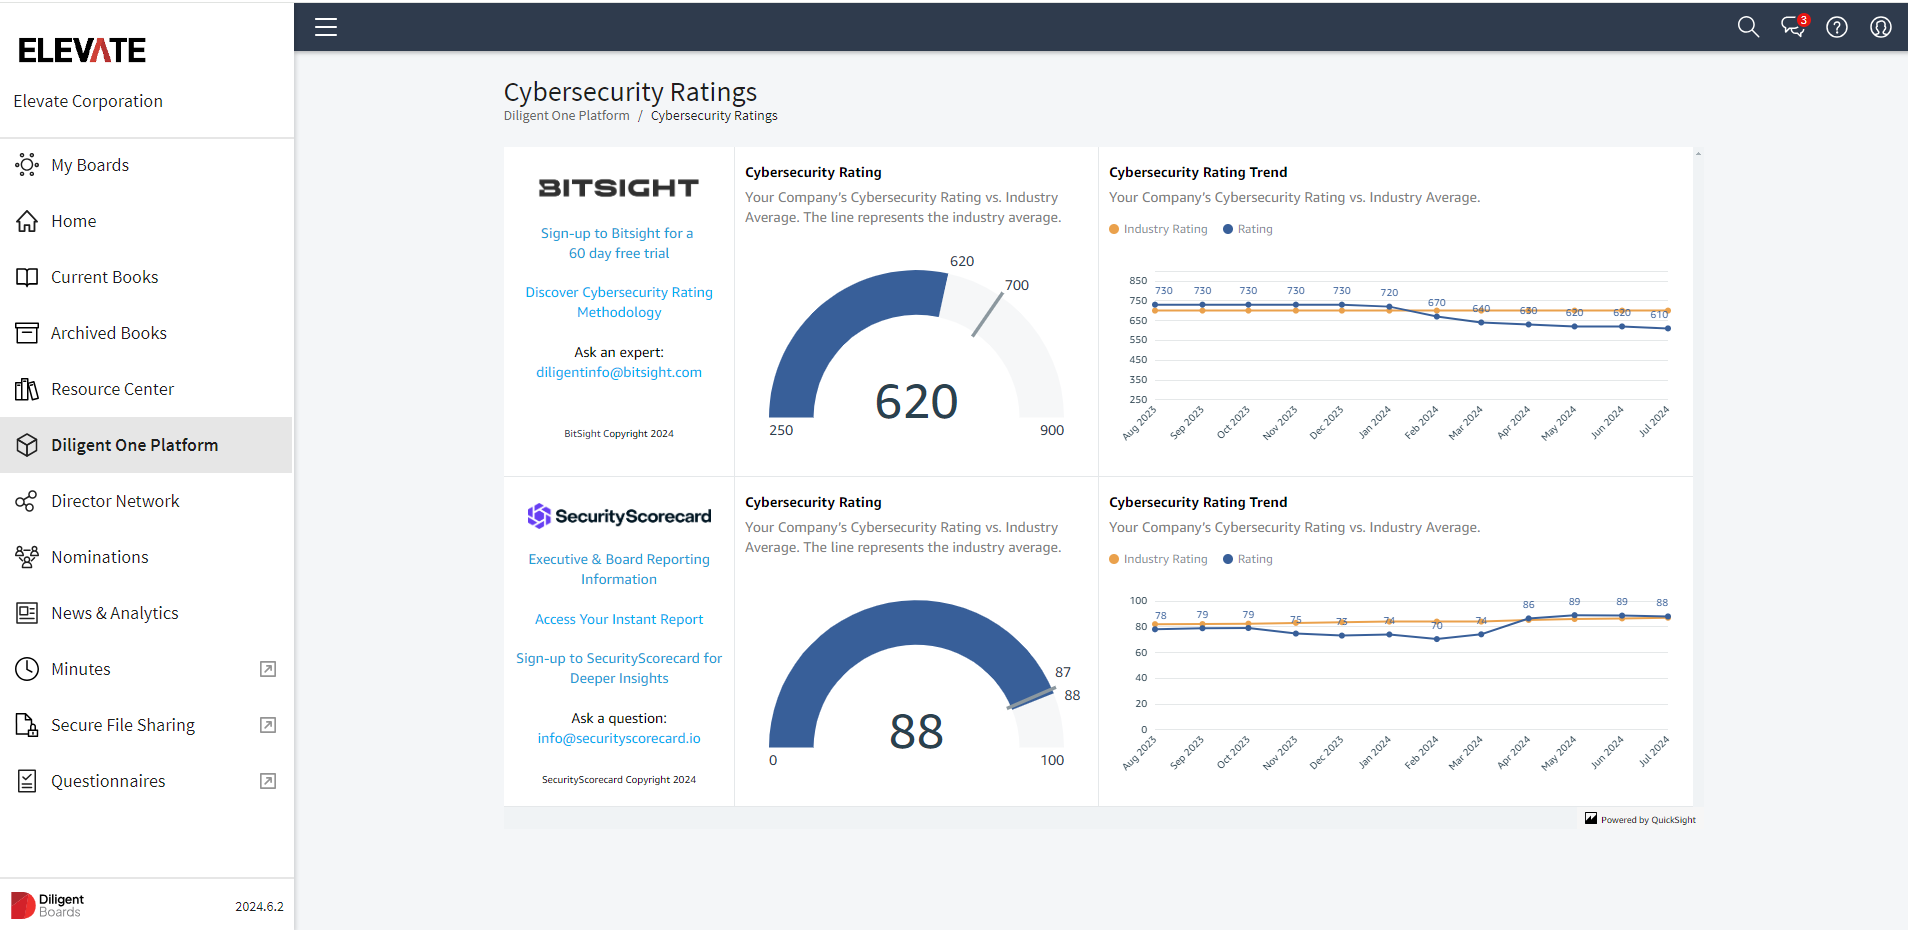Screen dimensions: 1908x930
Task: Click diligentinfo@bitsight.com email link
Action: (x=619, y=372)
